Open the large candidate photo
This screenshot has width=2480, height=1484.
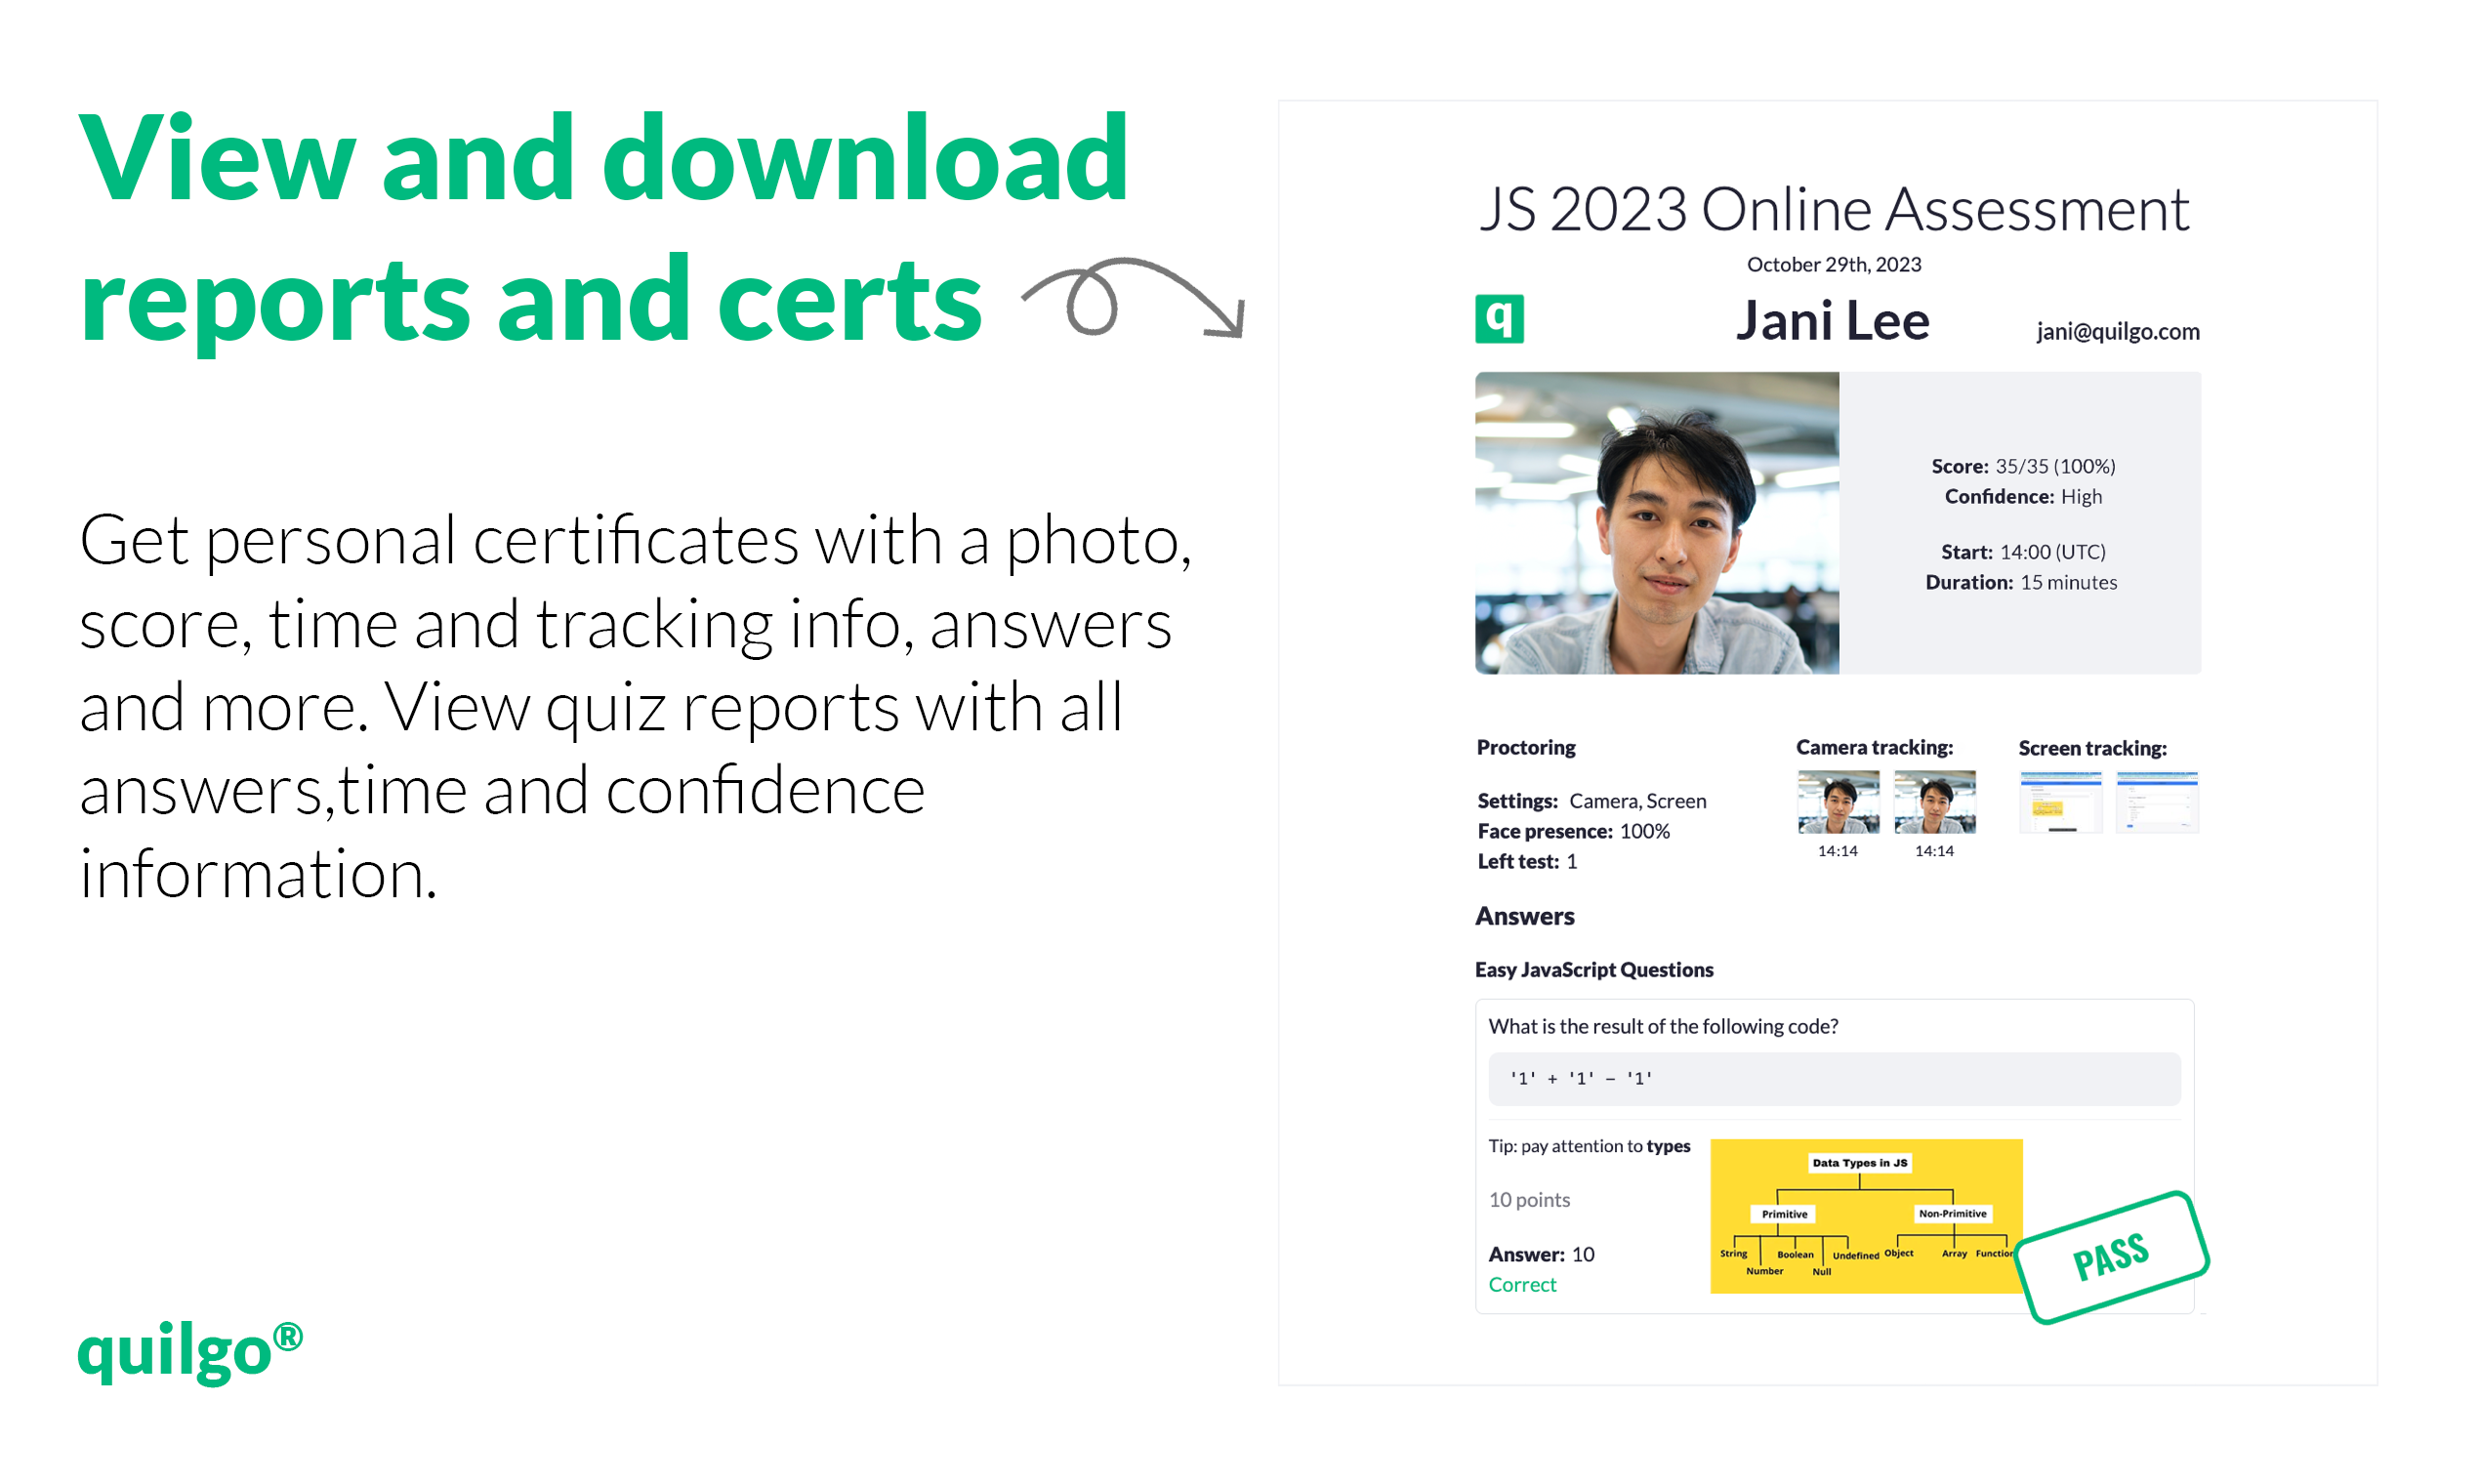1657,523
